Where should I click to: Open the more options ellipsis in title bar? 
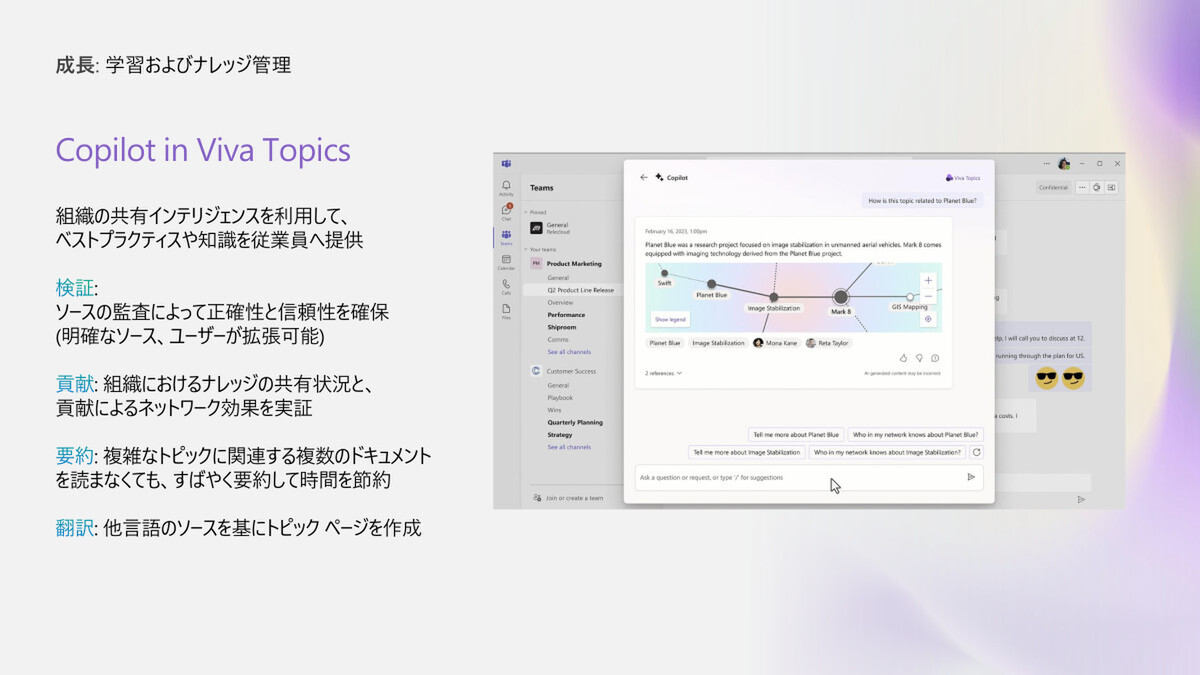click(x=1046, y=163)
